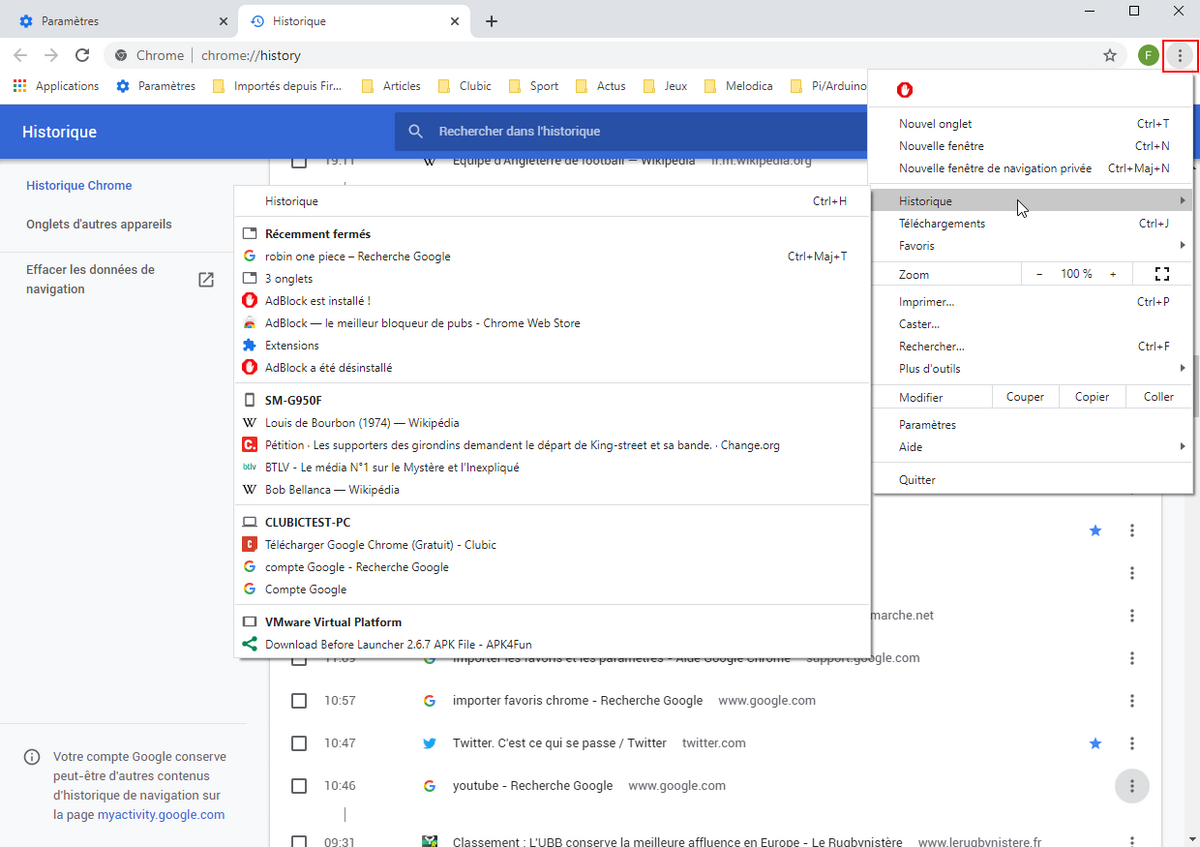Close the Paramètres tab

tap(222, 21)
